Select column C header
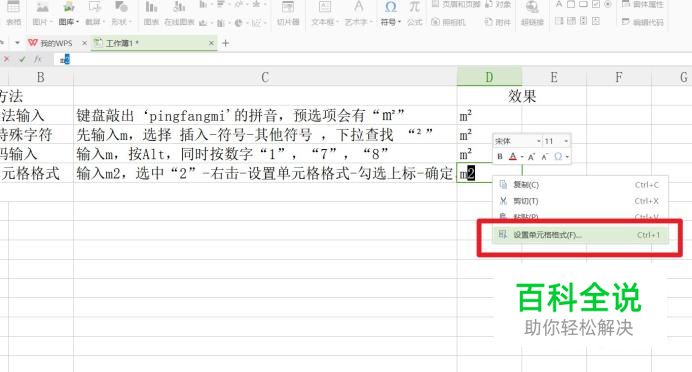The height and width of the screenshot is (372, 692). [265, 77]
